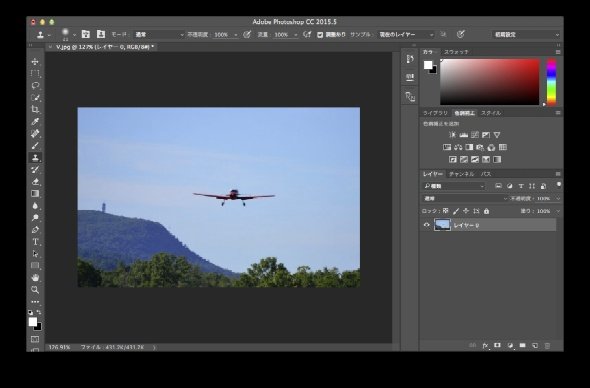Select the Clone Stamp tool in toolbox
The height and width of the screenshot is (388, 590).
(35, 158)
